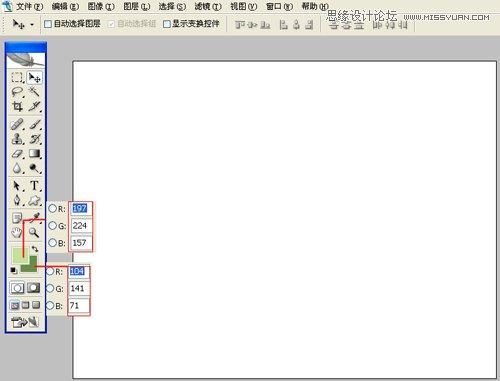Select the B radio beside value 71
This screenshot has height=381, width=500.
click(x=50, y=305)
